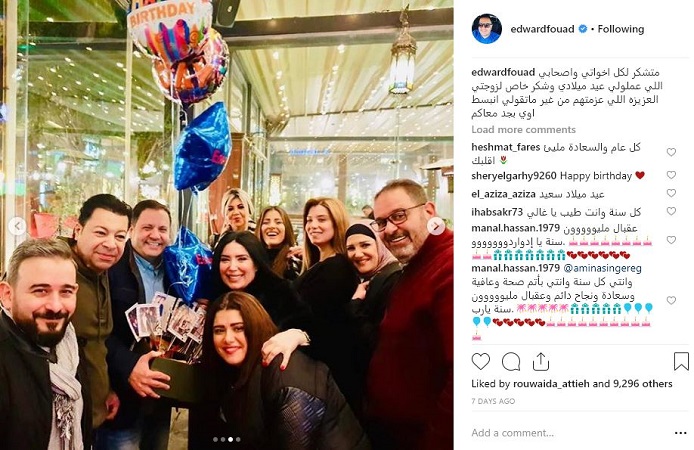Image resolution: width=694 pixels, height=450 pixels.
Task: Go to next photo with right arrow
Action: (x=436, y=226)
